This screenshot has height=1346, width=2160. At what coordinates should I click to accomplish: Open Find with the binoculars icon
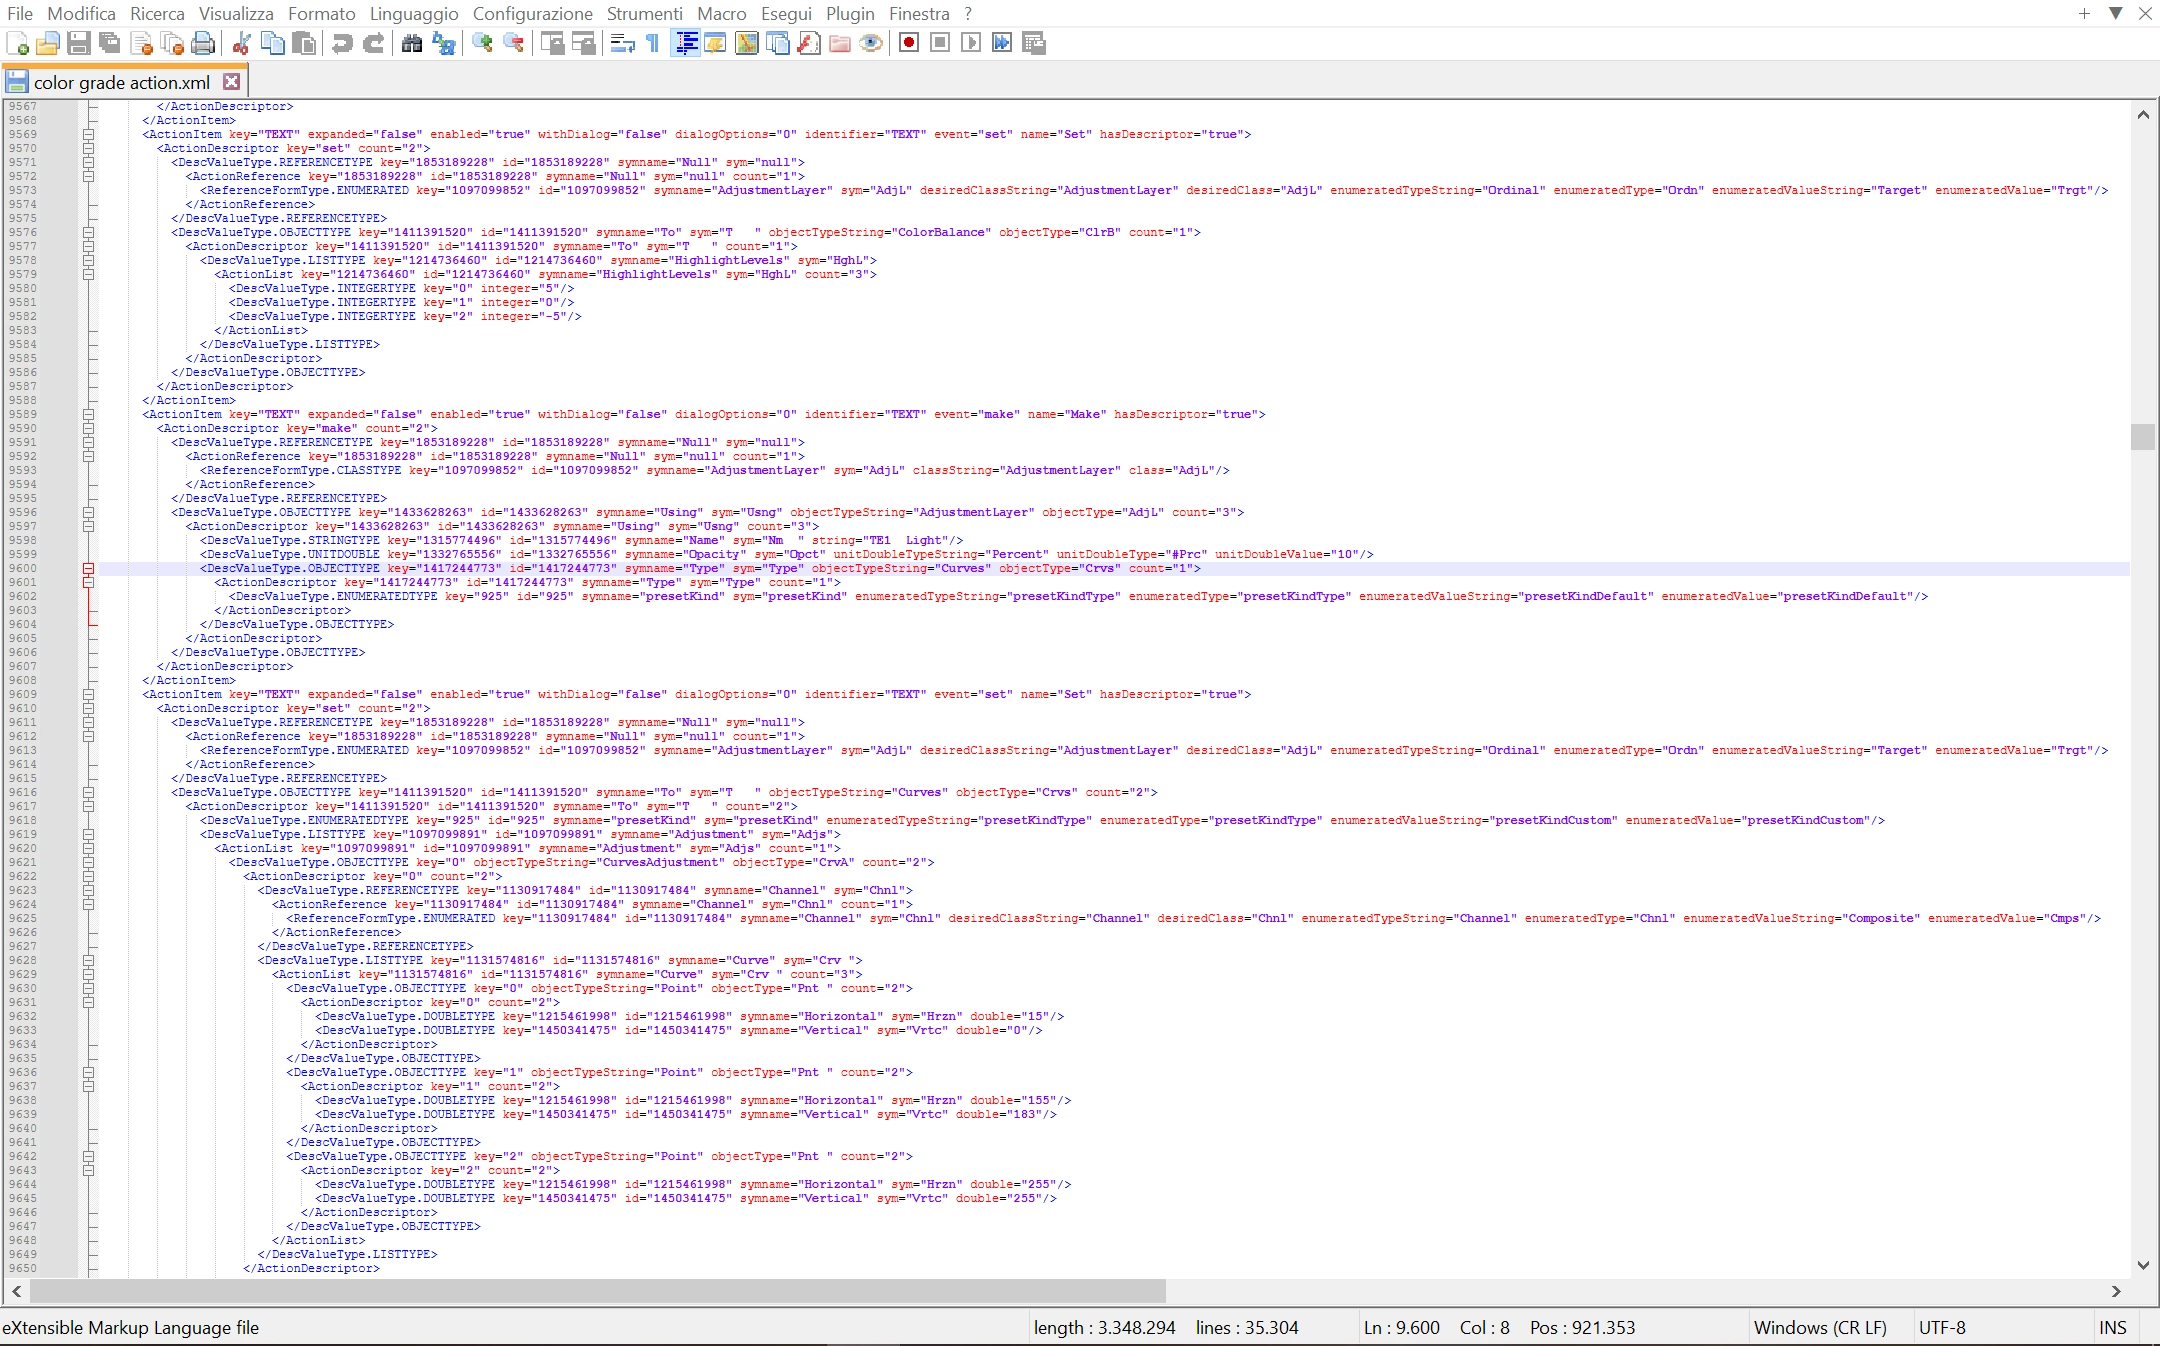412,43
